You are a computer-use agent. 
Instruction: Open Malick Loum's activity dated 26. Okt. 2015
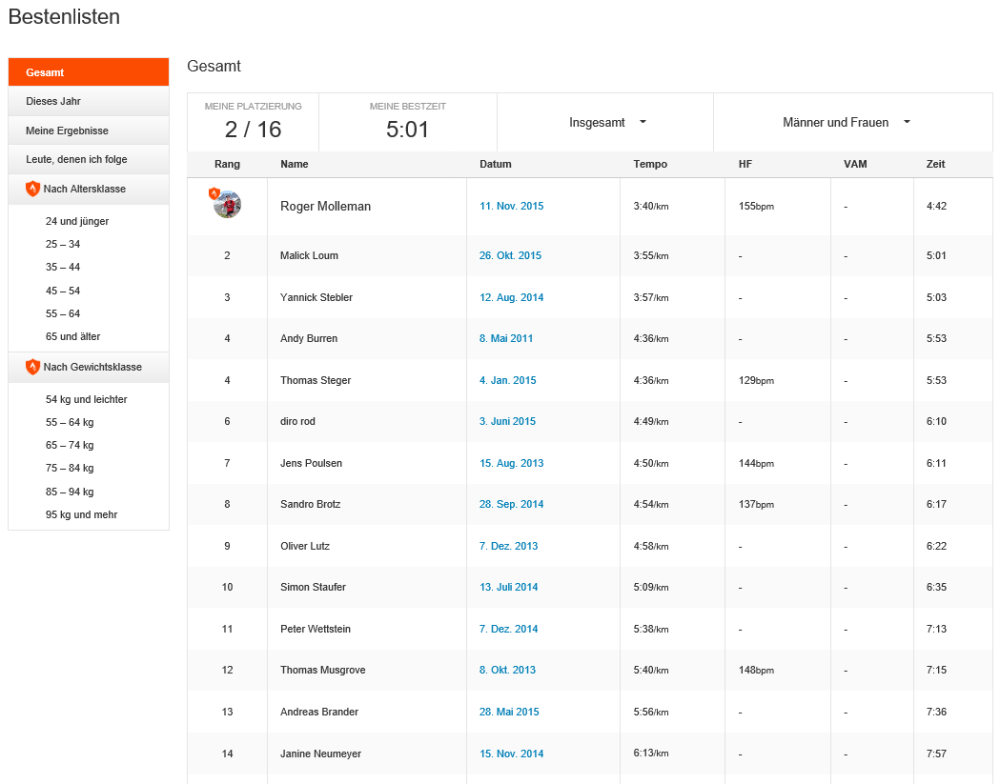pyautogui.click(x=512, y=255)
